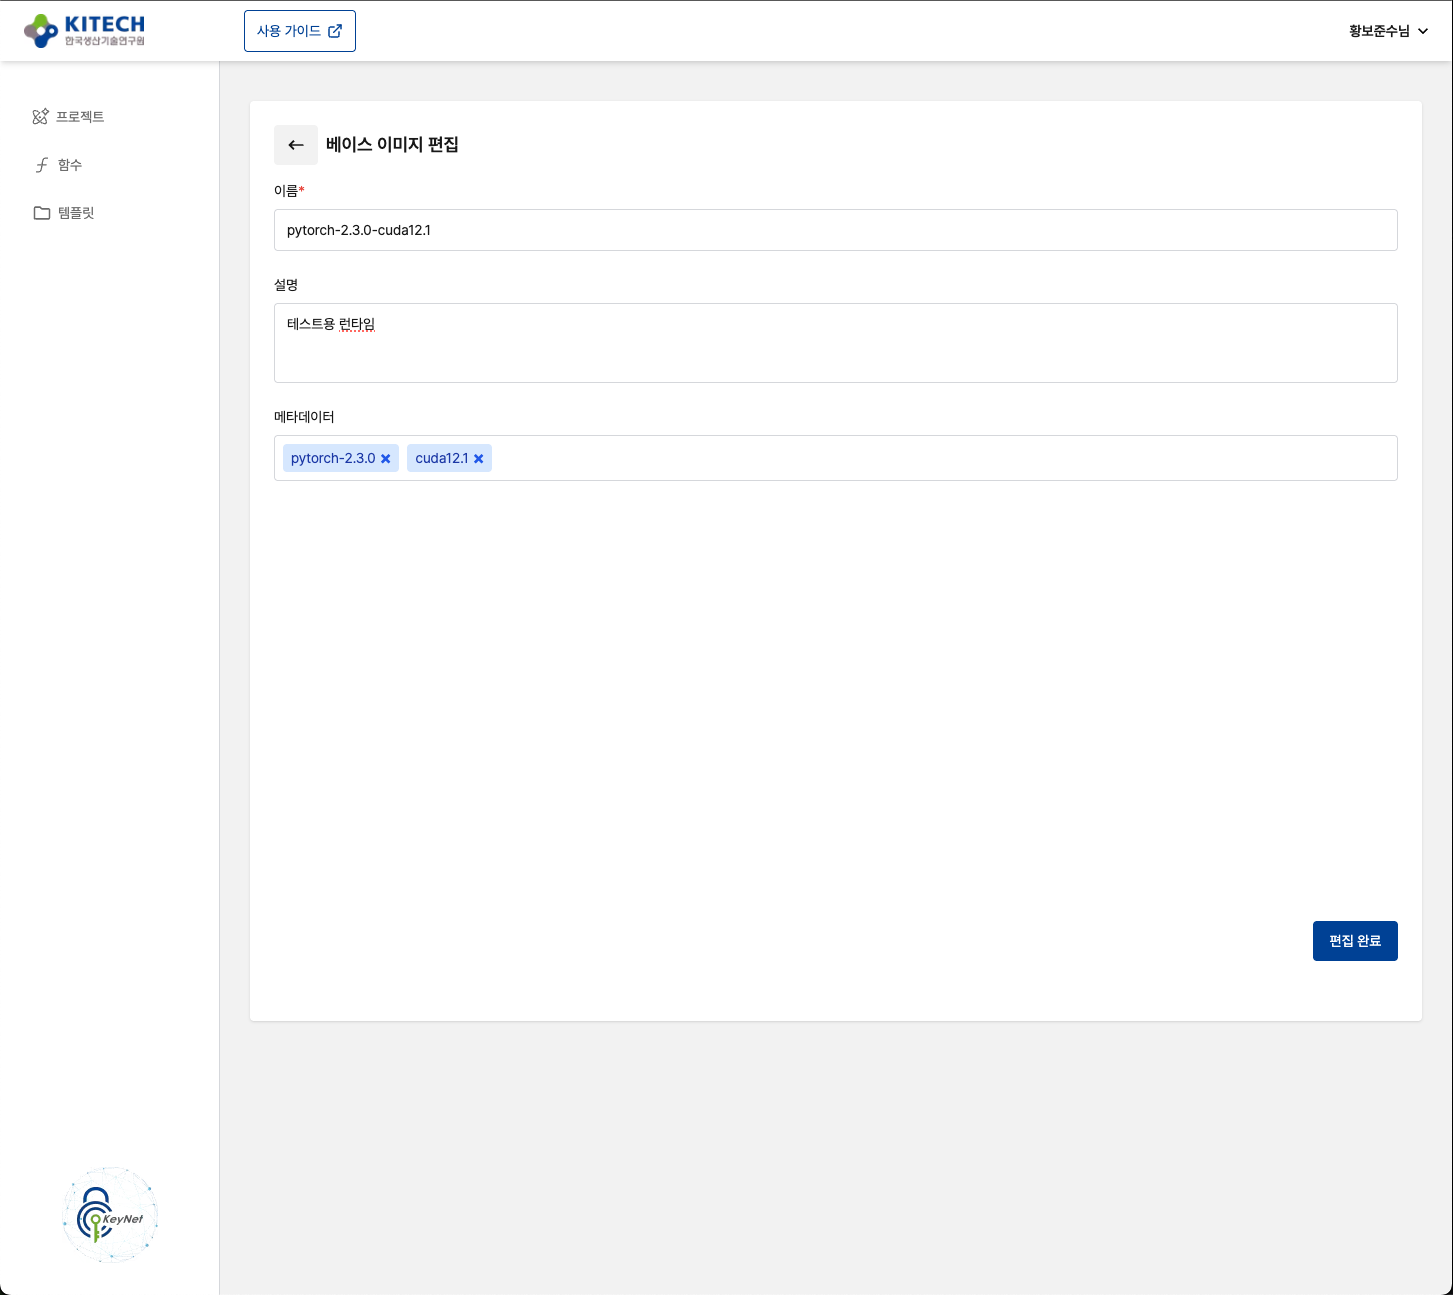The image size is (1453, 1295).
Task: Click the KeyNet padlock logo
Action: click(x=110, y=1215)
